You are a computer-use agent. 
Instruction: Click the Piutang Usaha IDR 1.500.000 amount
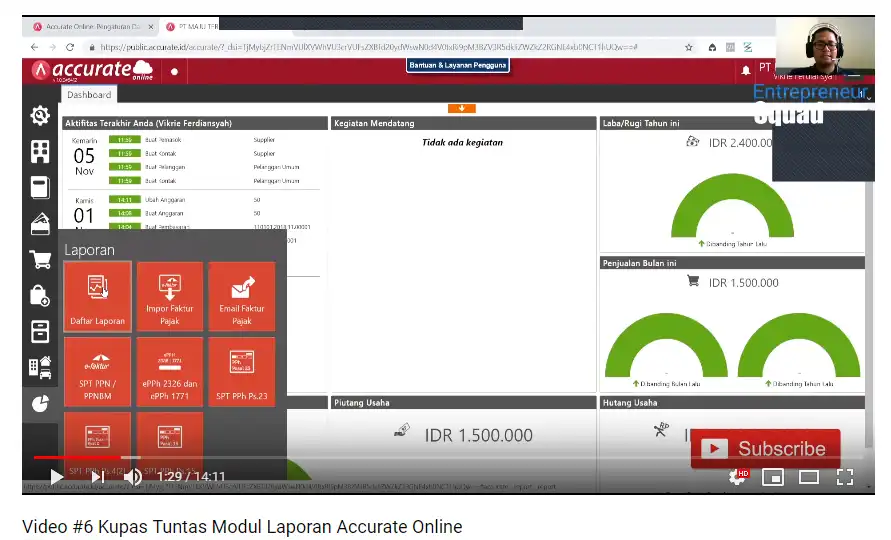point(478,435)
